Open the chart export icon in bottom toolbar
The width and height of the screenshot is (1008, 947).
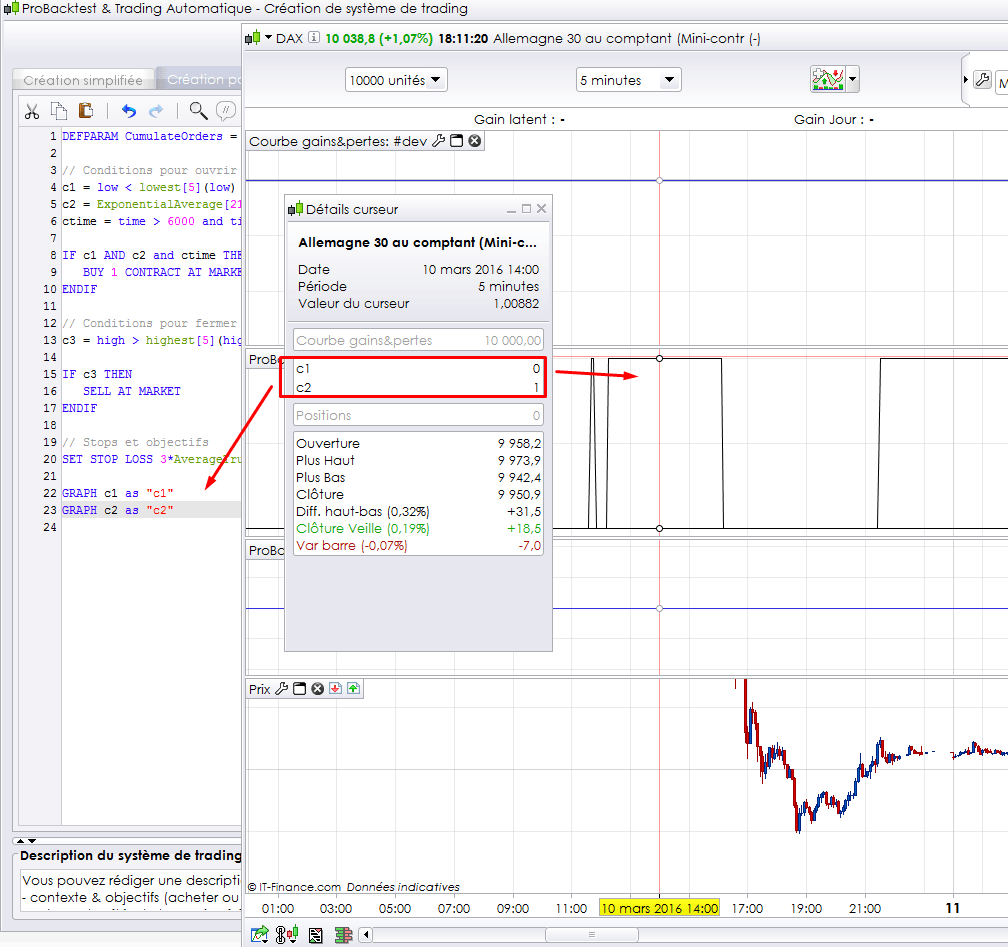(260, 934)
